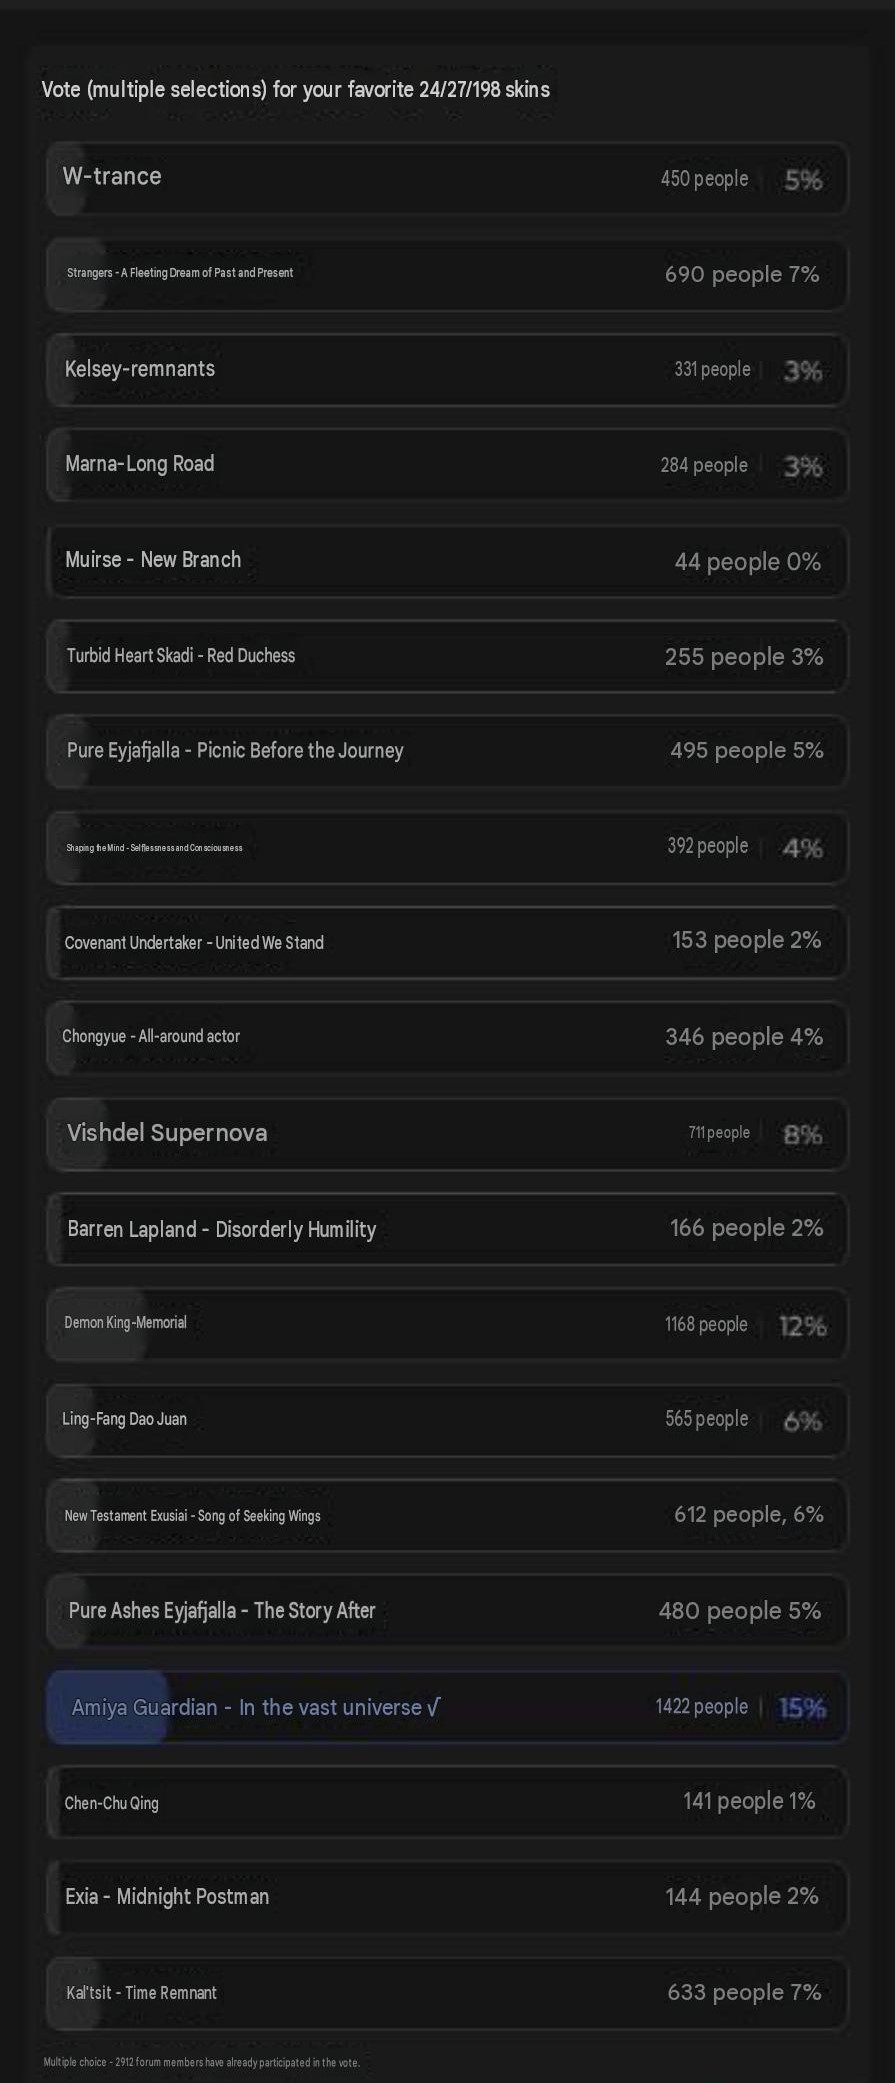Choose Turbid Heart Skadi - Red Duchess
Image resolution: width=895 pixels, height=2083 pixels.
(x=447, y=657)
